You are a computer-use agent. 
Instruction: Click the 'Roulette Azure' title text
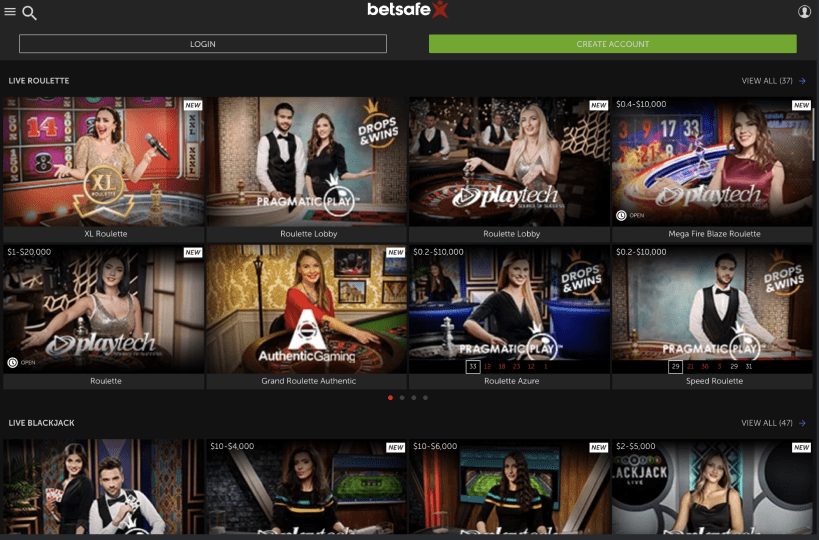pyautogui.click(x=511, y=381)
